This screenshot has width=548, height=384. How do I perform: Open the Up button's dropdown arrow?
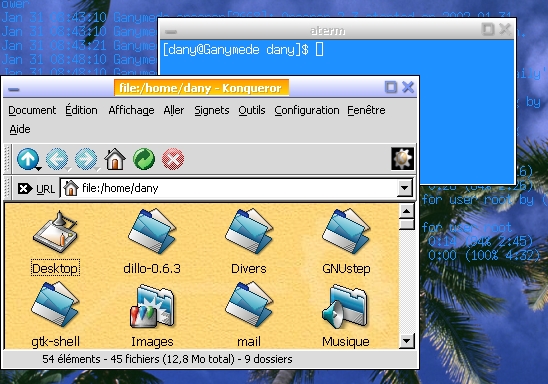tap(39, 169)
